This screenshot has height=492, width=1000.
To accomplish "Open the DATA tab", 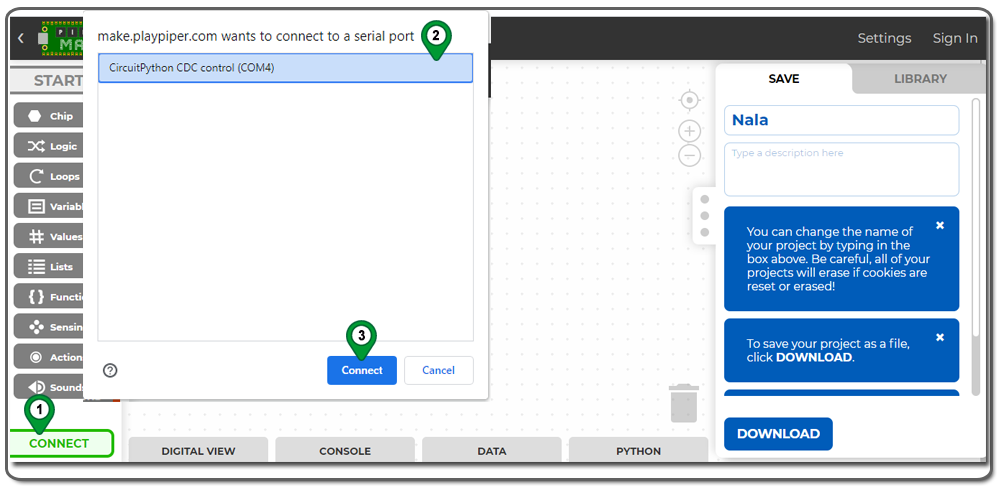I will pyautogui.click(x=492, y=451).
